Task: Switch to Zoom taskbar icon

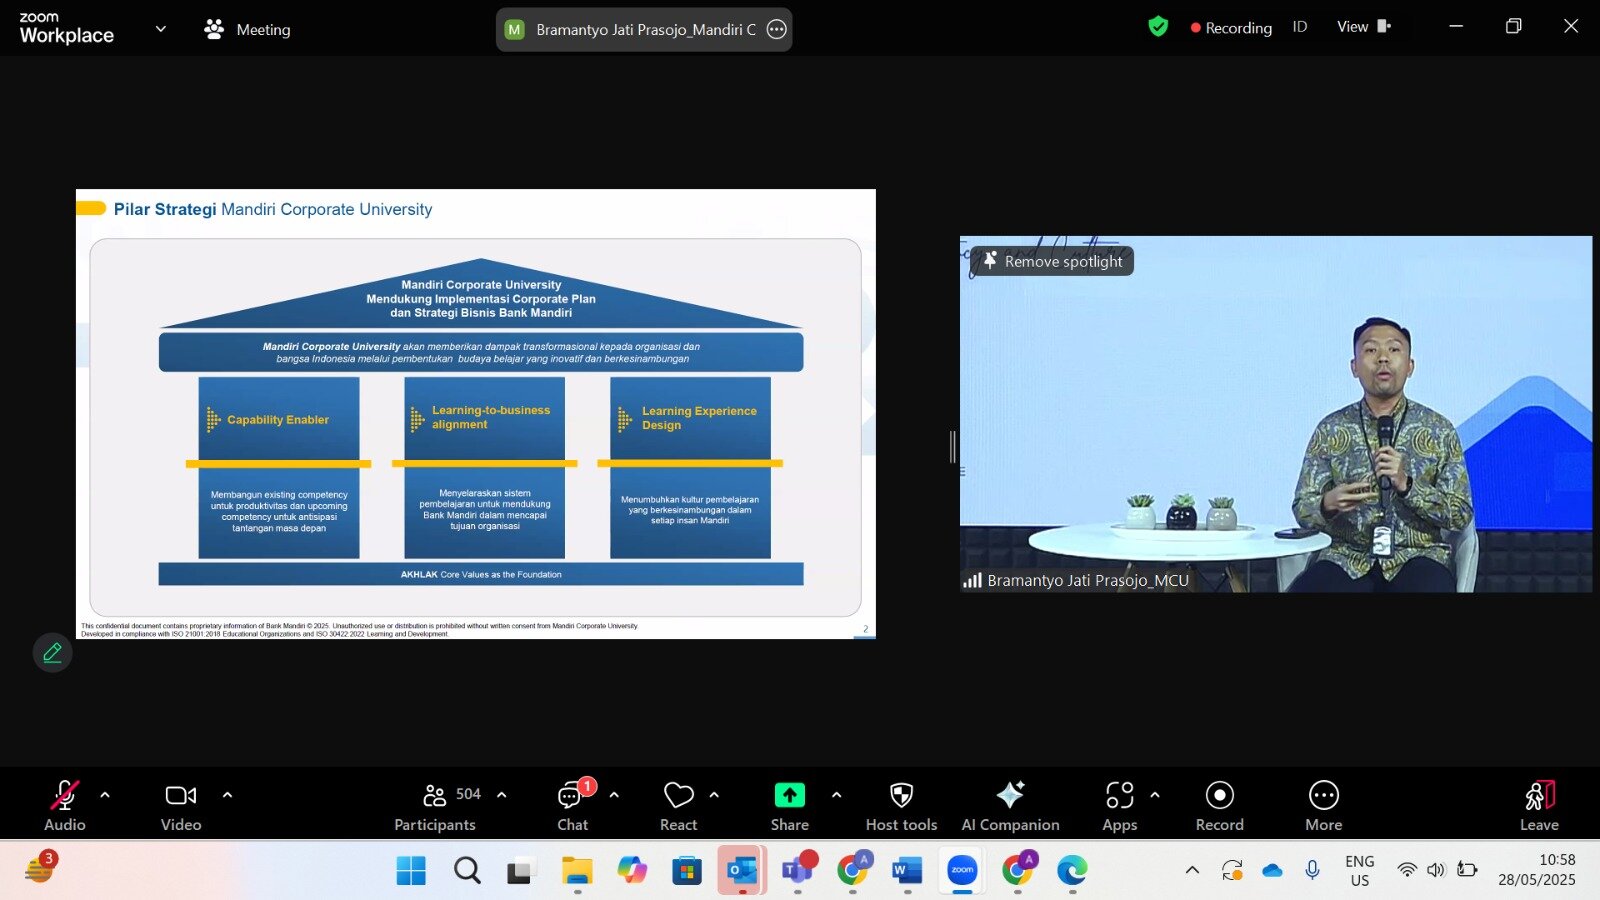Action: click(962, 871)
